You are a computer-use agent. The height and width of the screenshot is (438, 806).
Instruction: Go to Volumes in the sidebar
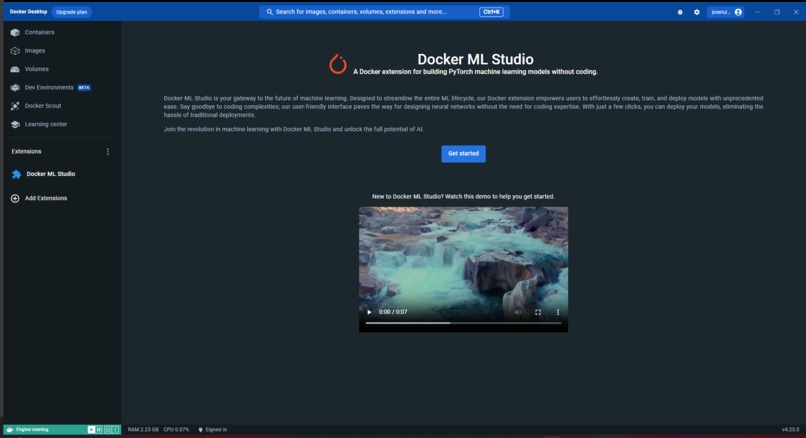(36, 69)
